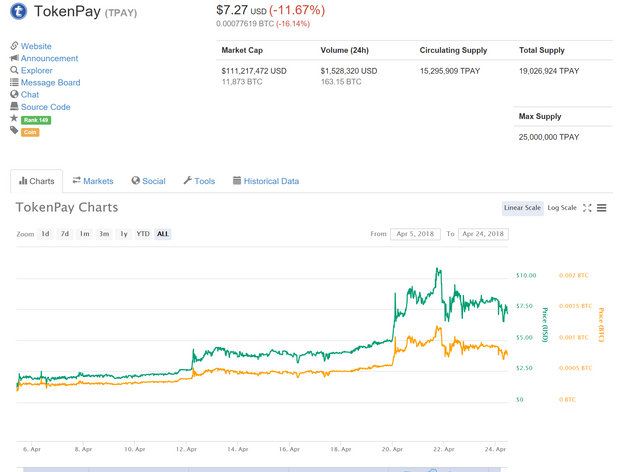This screenshot has width=640, height=472.
Task: Set chart zoom to 1d
Action: tap(45, 234)
